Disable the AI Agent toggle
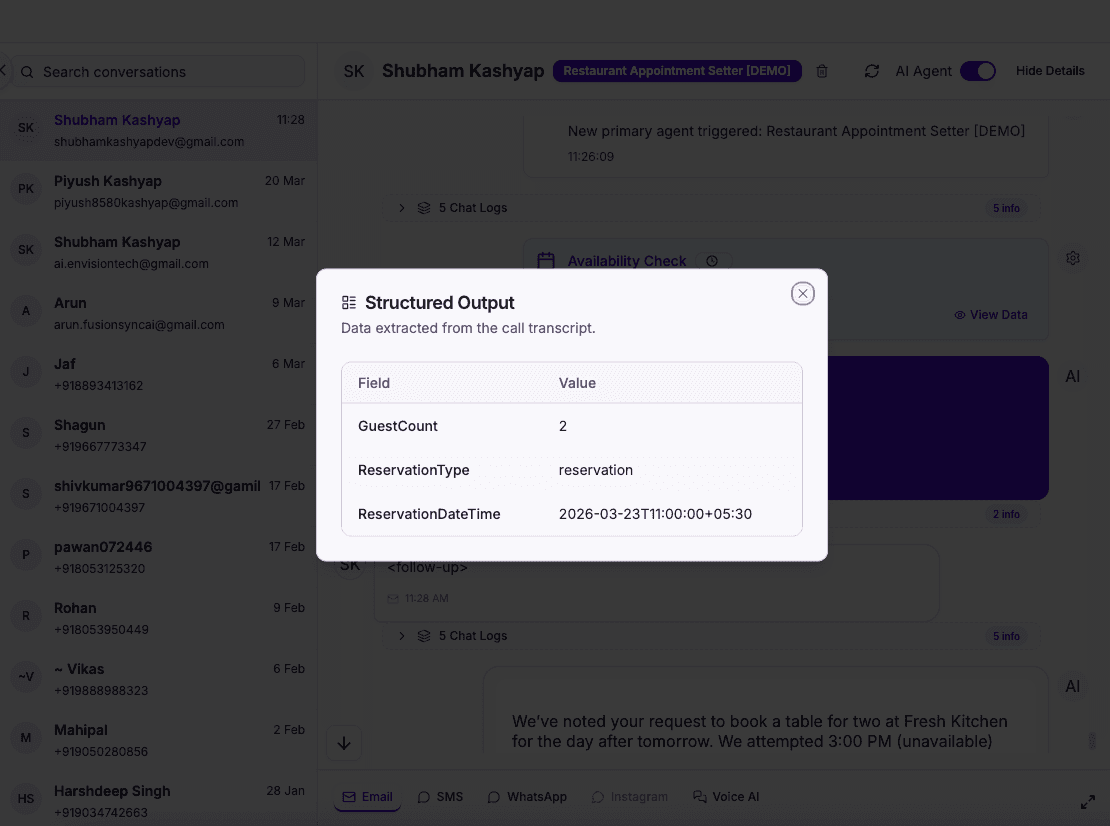 [x=978, y=71]
